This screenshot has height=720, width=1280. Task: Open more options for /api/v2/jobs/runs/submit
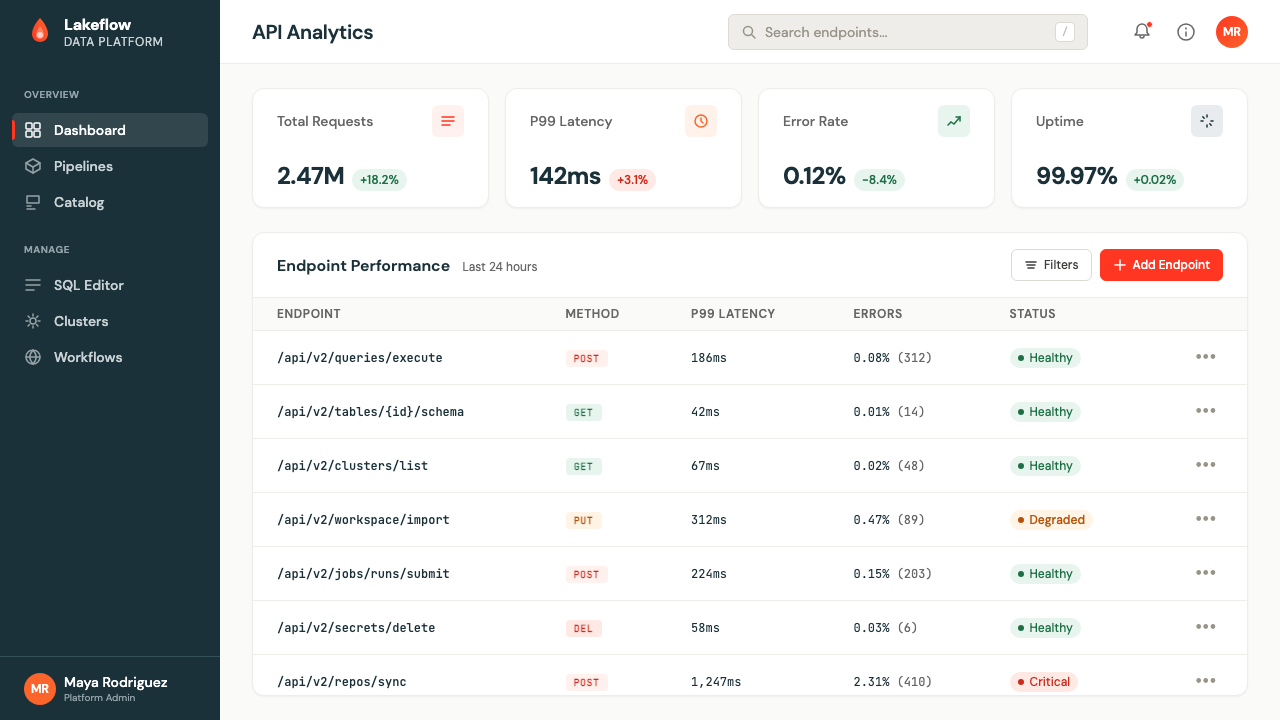coord(1206,573)
